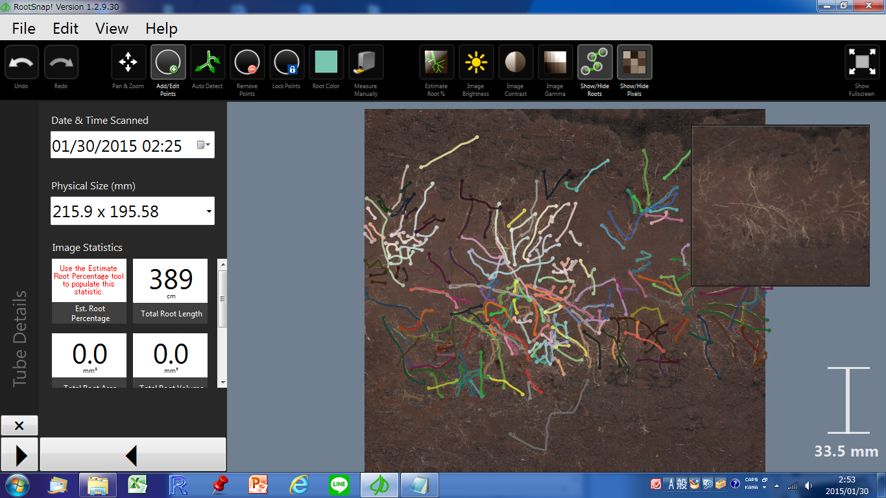The width and height of the screenshot is (886, 498).
Task: Open the View menu
Action: (111, 29)
